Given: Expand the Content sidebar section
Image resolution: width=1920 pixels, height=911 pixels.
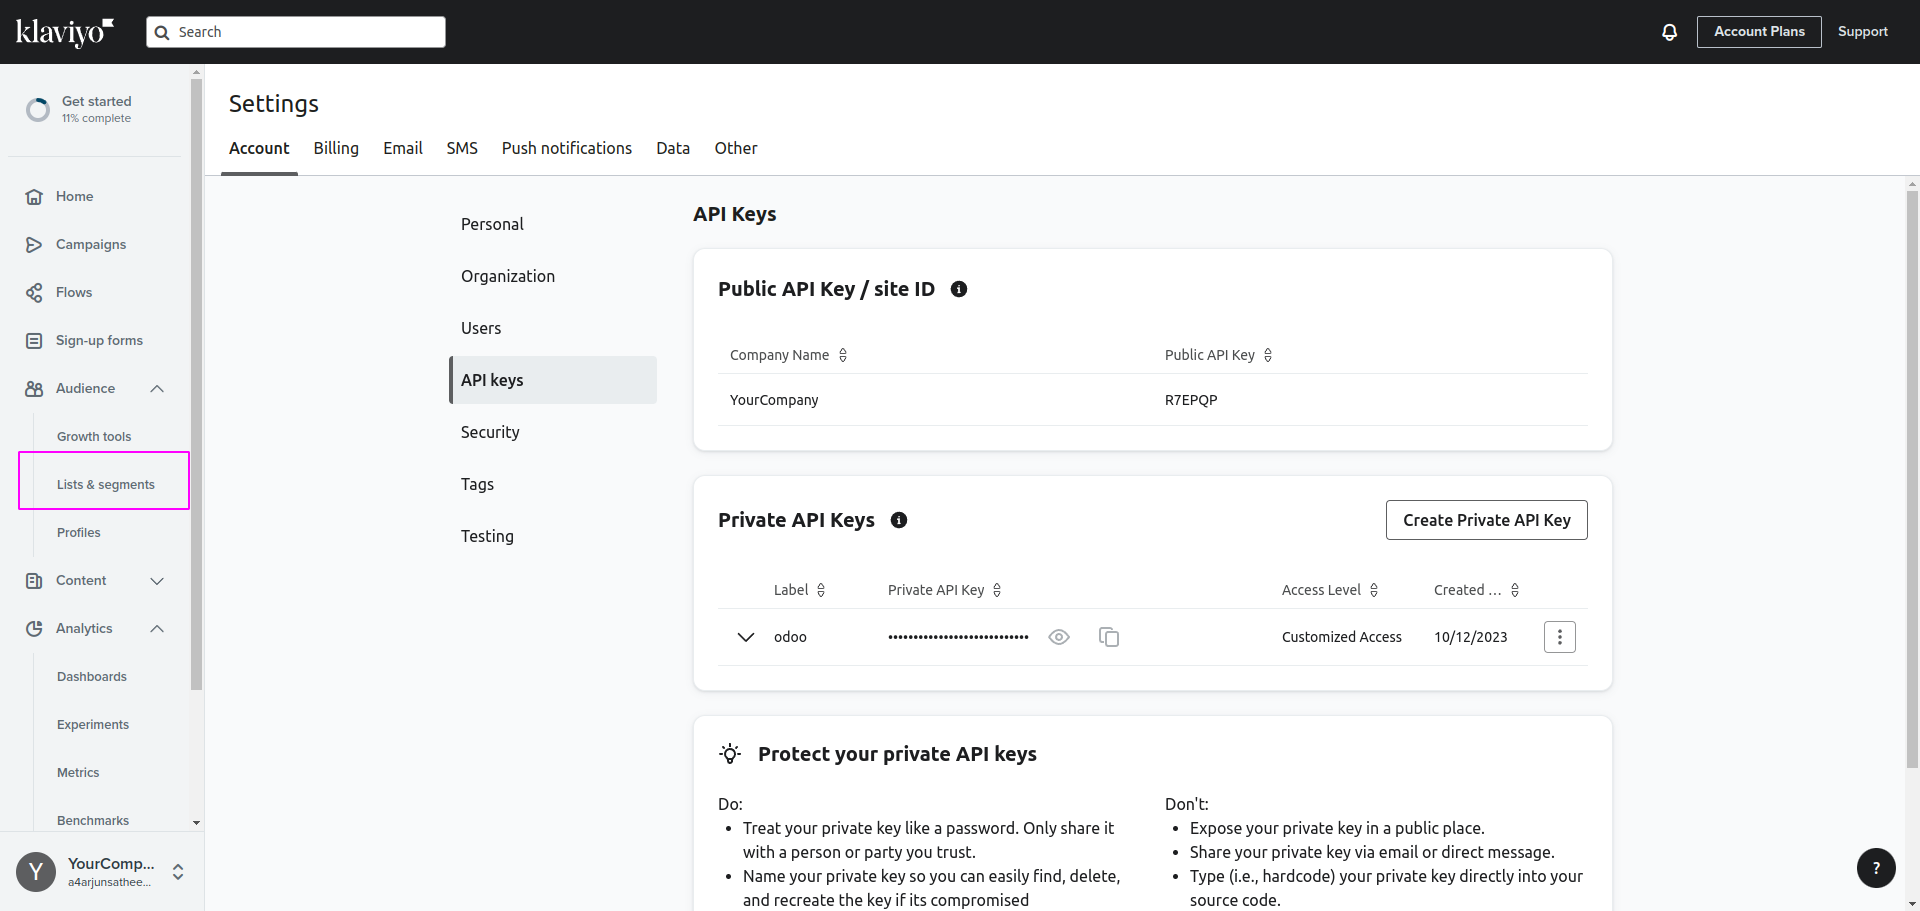Looking at the screenshot, I should click(x=157, y=581).
